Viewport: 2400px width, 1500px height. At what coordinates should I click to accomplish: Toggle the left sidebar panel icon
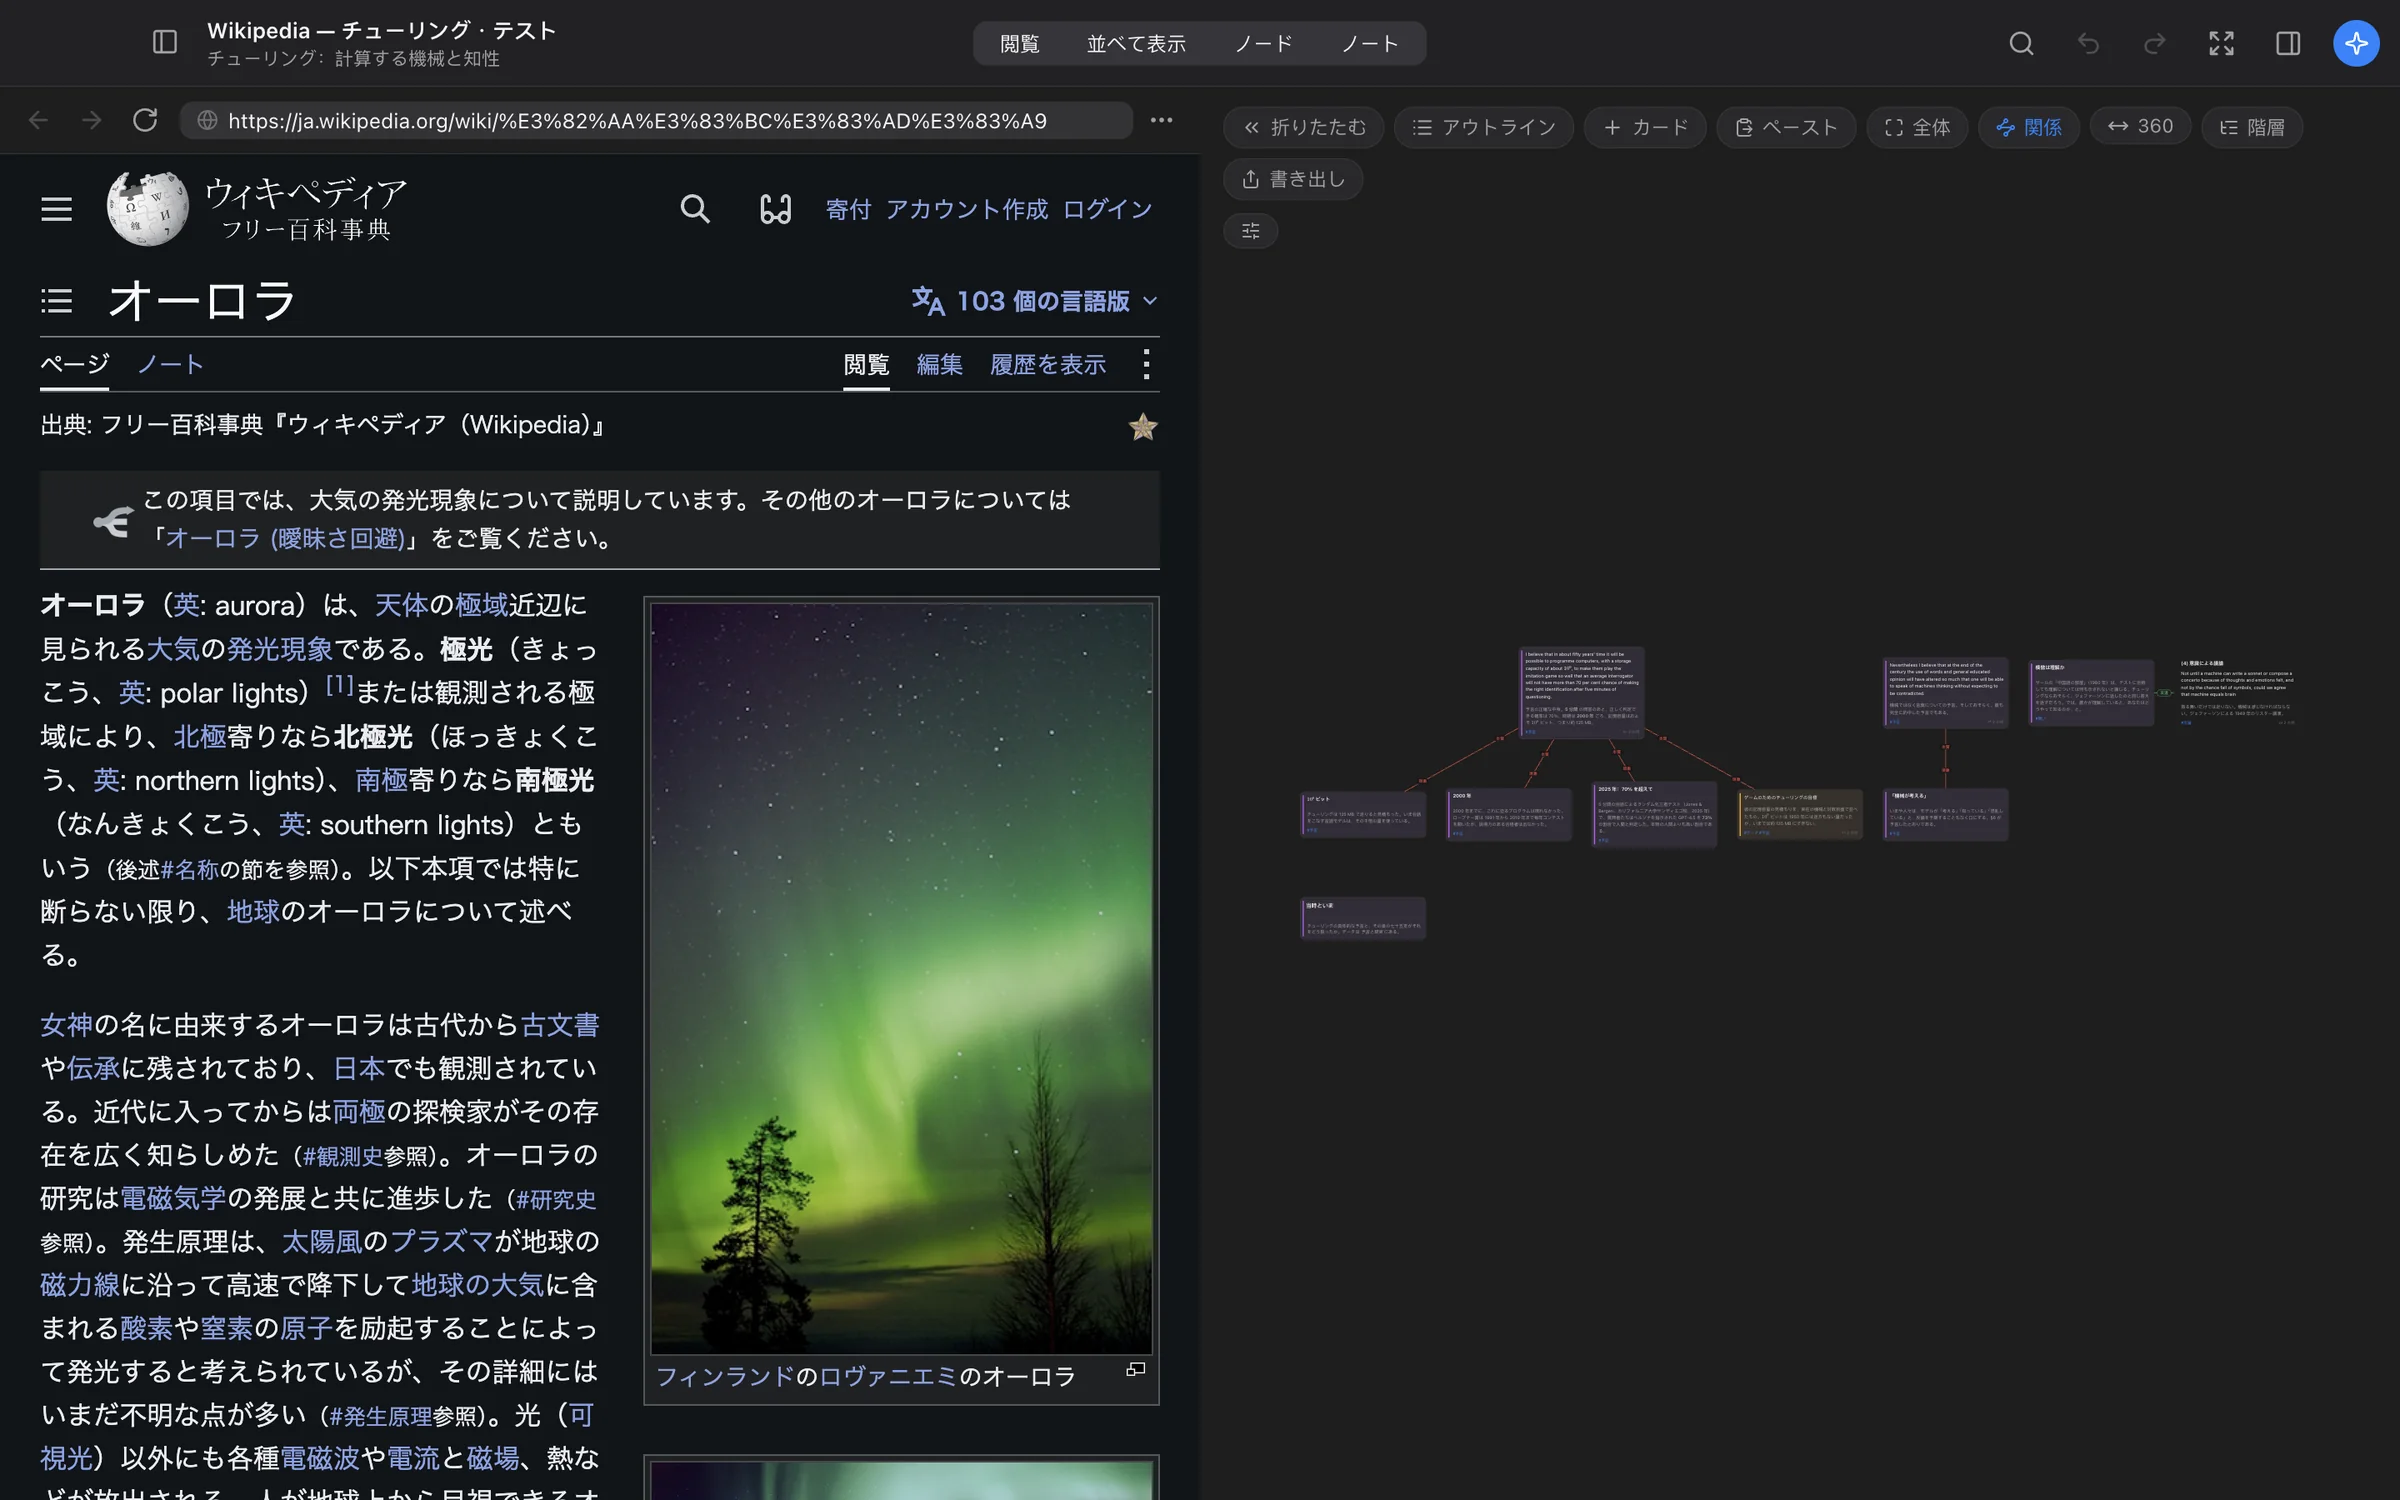click(165, 42)
